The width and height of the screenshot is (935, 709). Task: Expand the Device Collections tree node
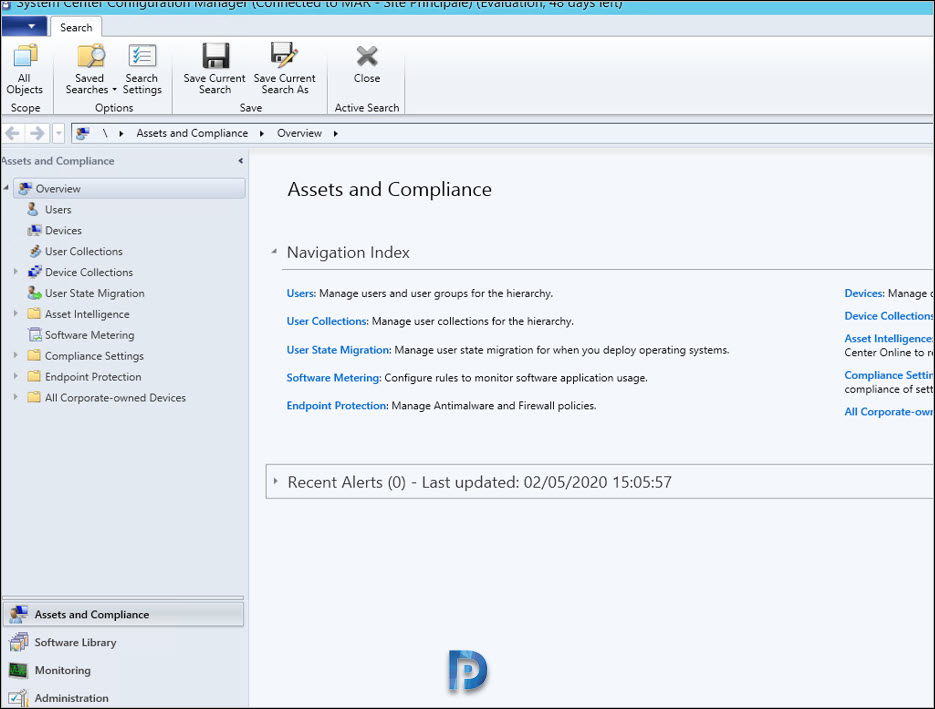point(16,271)
